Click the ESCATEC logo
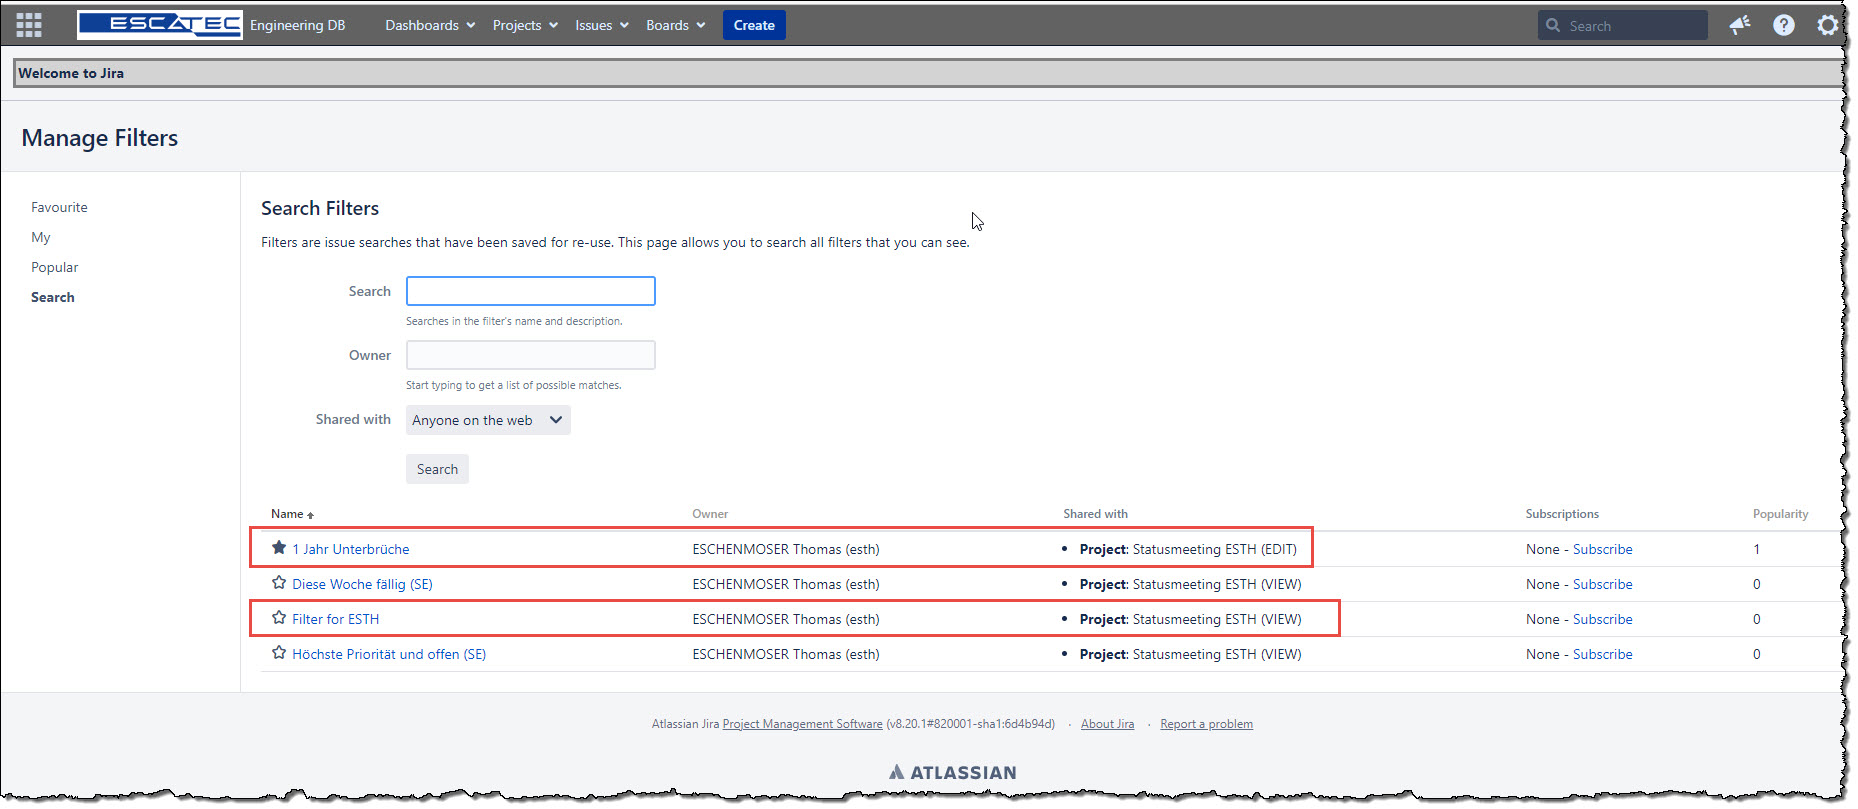Screen dimensions: 1858x809 tap(159, 25)
